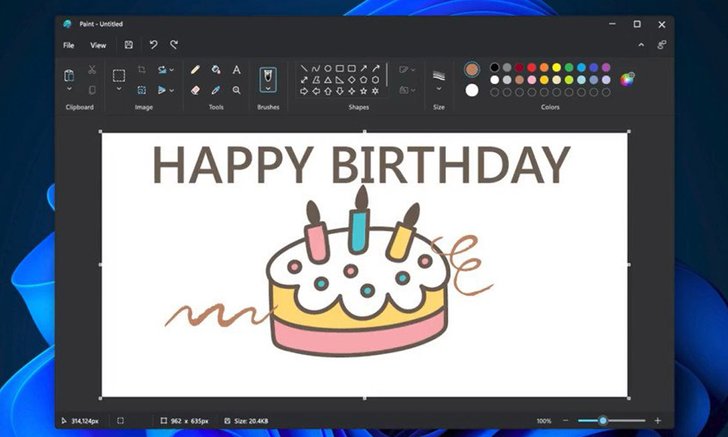Select the Magnifier tool

(236, 90)
